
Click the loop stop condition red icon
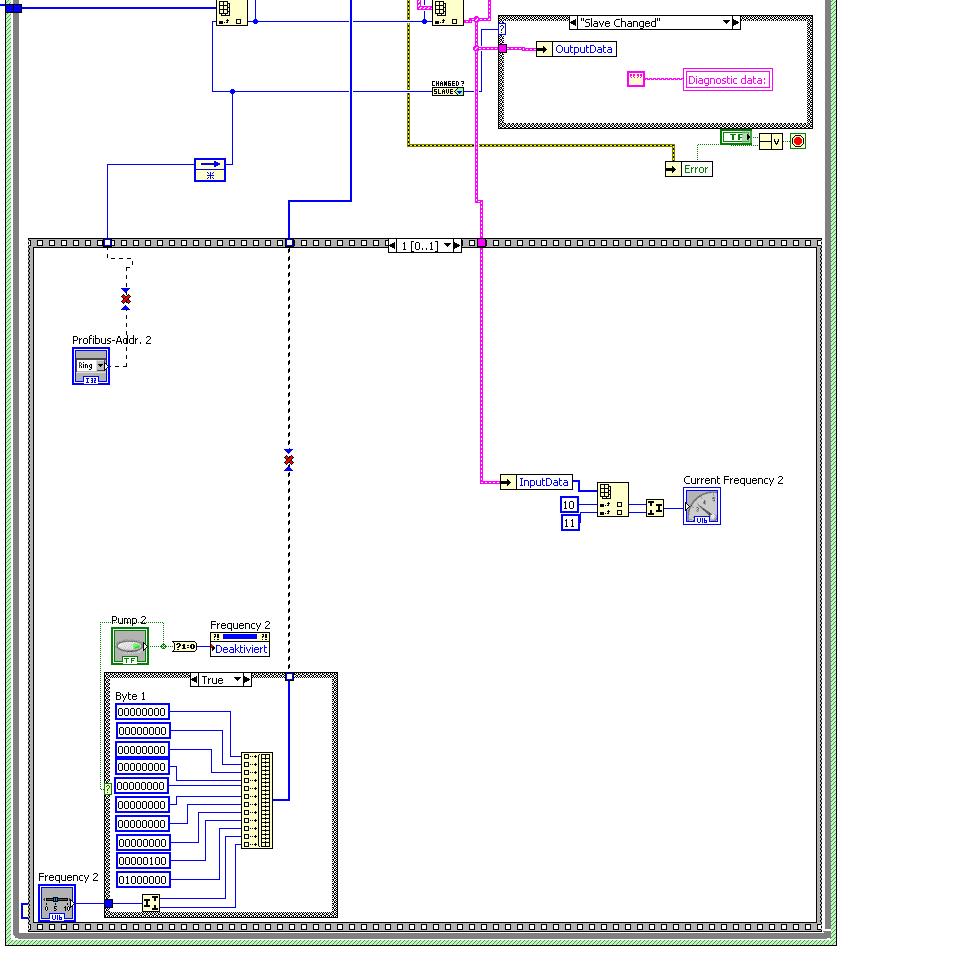pos(798,141)
